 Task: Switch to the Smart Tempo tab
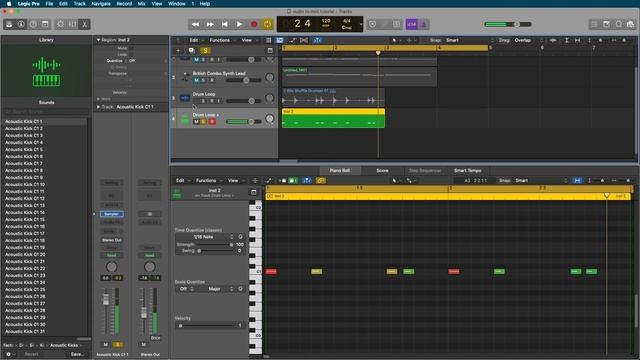(x=468, y=170)
